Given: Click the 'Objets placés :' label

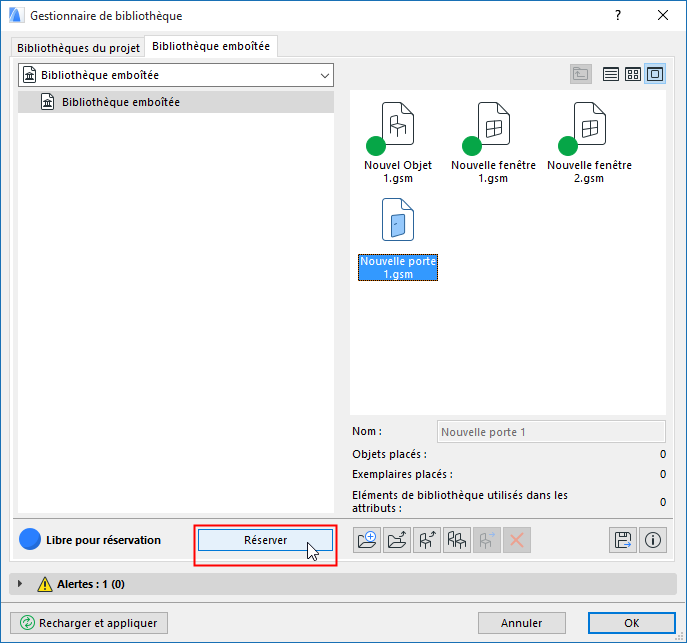Looking at the screenshot, I should point(390,454).
